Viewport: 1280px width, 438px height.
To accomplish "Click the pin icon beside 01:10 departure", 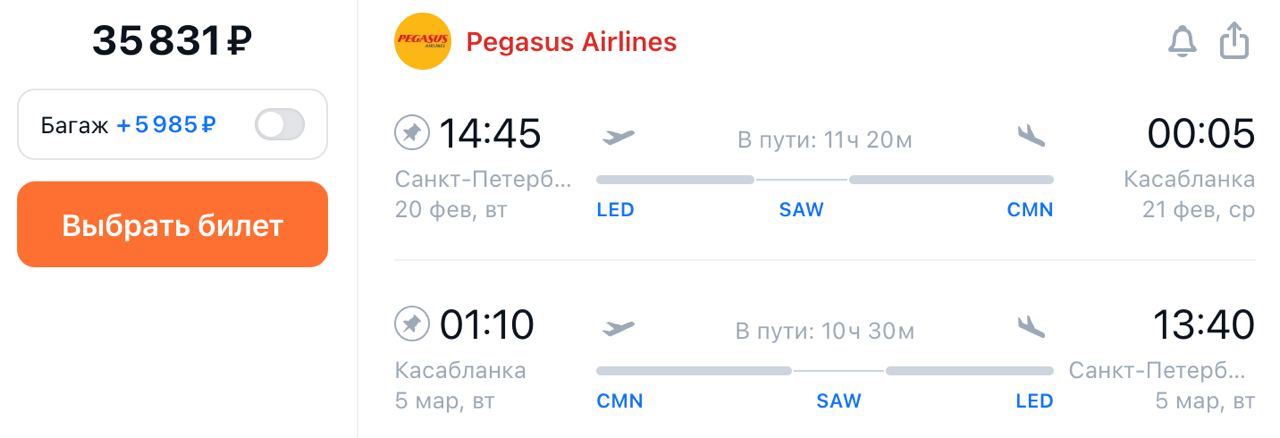I will [x=412, y=324].
